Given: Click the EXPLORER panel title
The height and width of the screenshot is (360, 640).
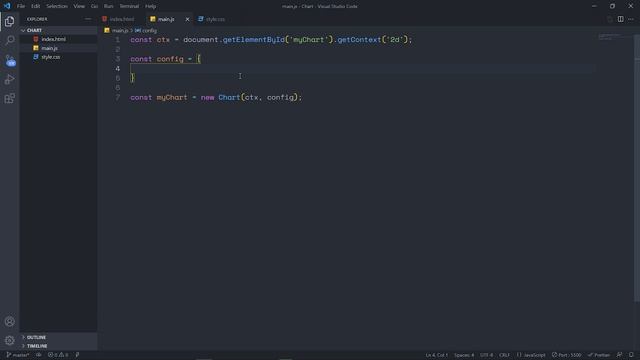Looking at the screenshot, I should coord(37,19).
